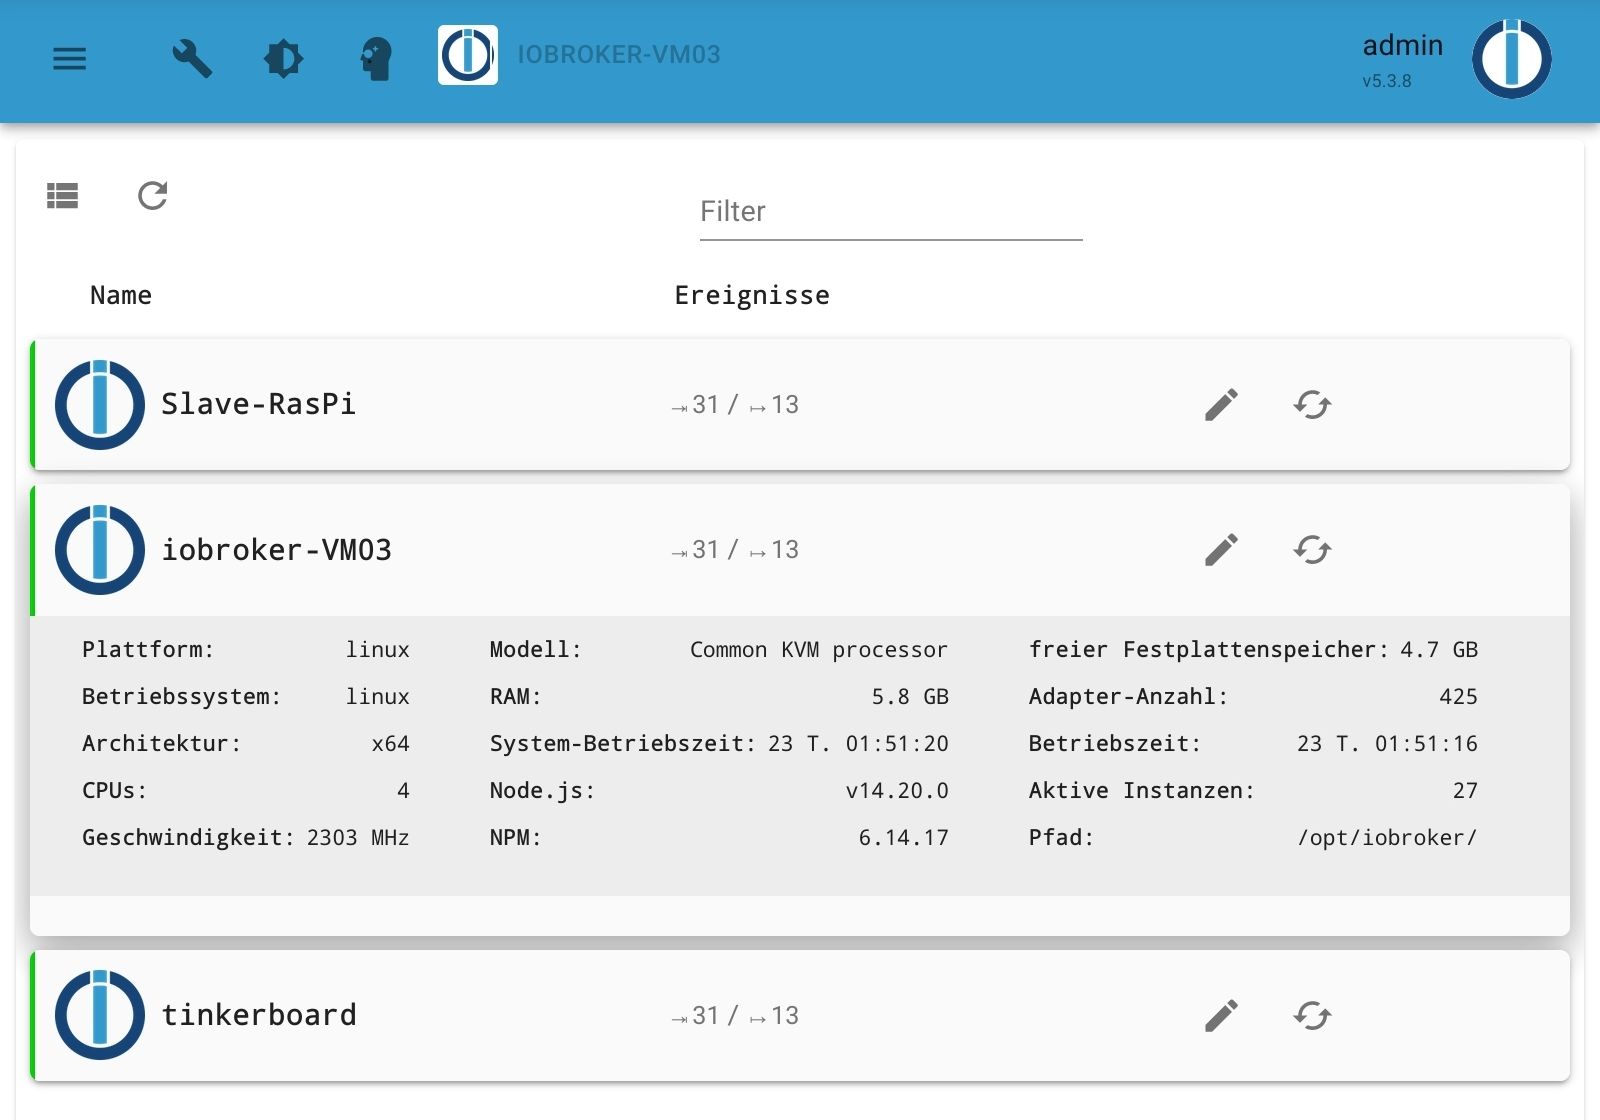Click the IOBROKER-VM03 header title
Screen dimensions: 1600x1120
pyautogui.click(x=619, y=55)
